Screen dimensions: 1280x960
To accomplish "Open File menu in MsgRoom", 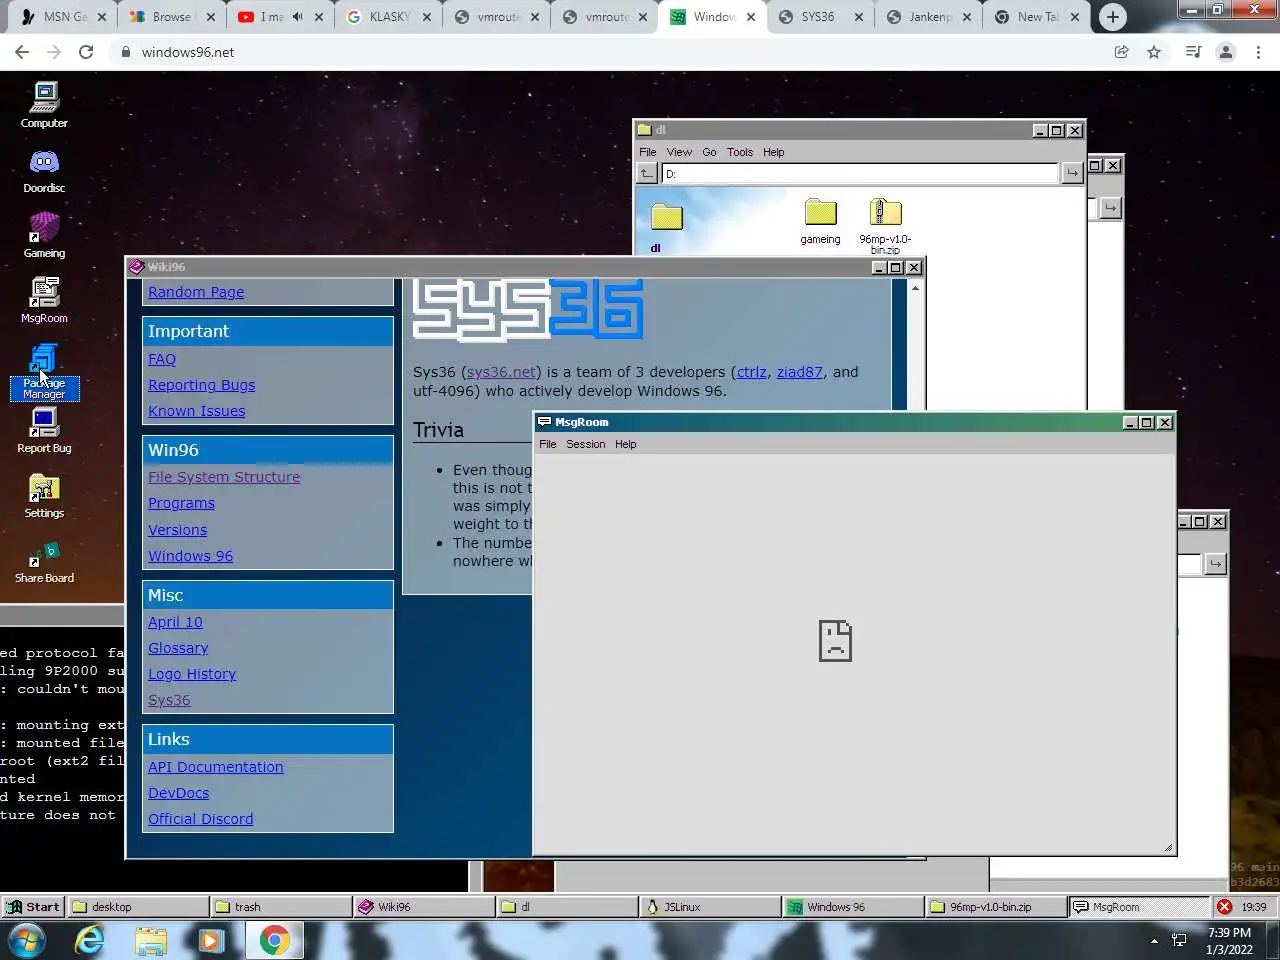I will click(x=548, y=444).
